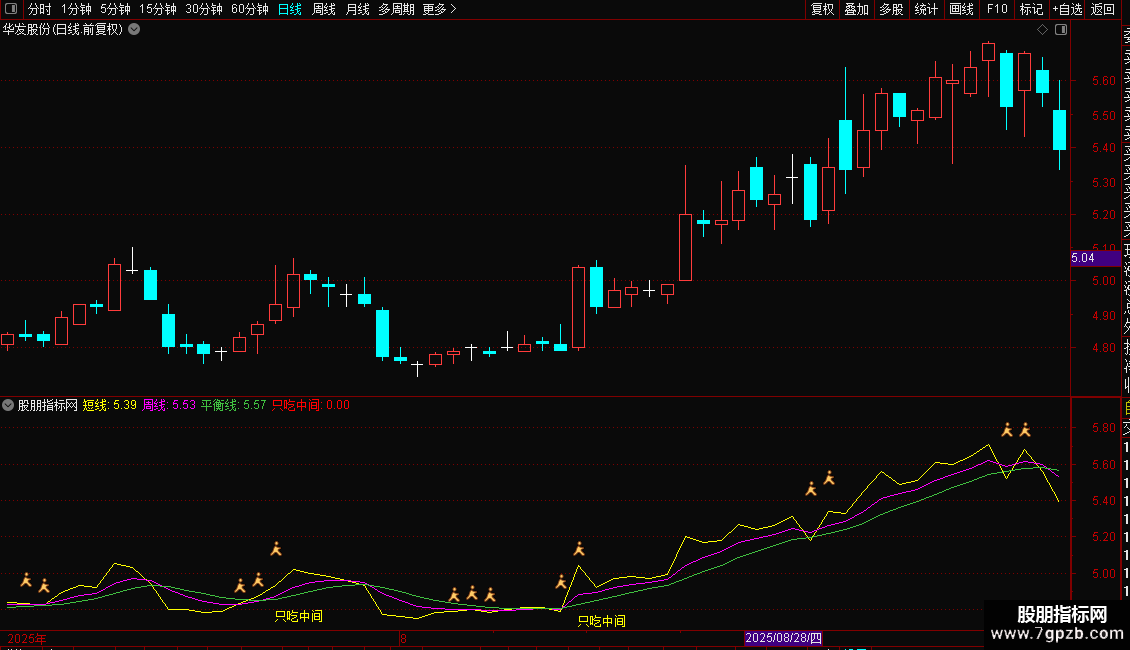Open the 复权 adjustment option
This screenshot has width=1130, height=650.
tap(822, 9)
